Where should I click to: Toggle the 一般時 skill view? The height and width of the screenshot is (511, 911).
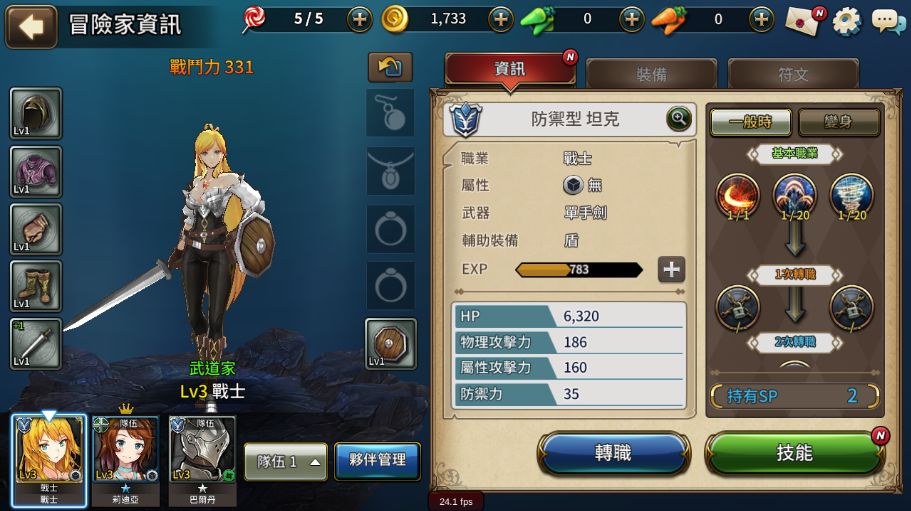tap(751, 122)
